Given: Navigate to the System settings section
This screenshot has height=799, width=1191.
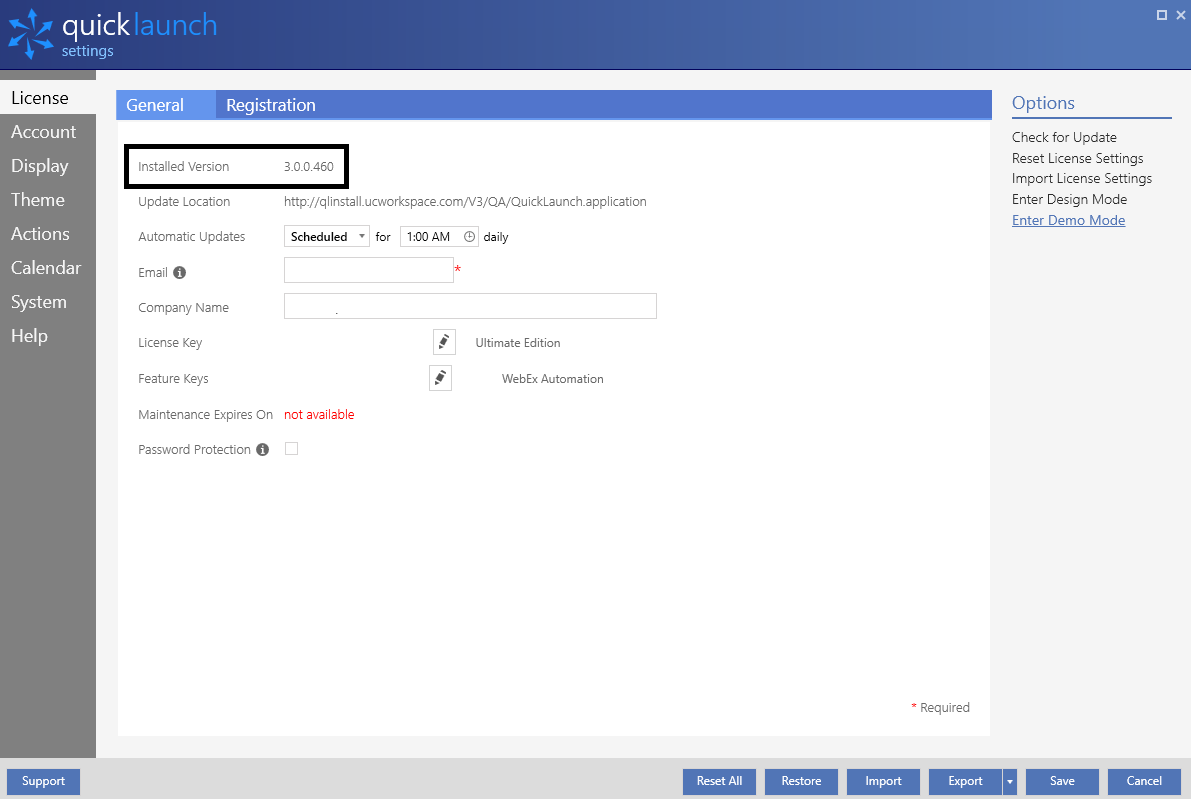Looking at the screenshot, I should click(39, 301).
